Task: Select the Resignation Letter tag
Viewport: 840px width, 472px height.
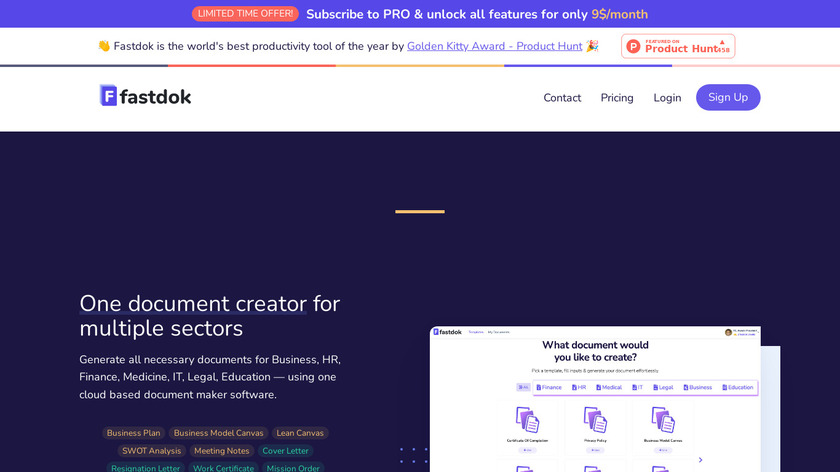Action: [146, 468]
